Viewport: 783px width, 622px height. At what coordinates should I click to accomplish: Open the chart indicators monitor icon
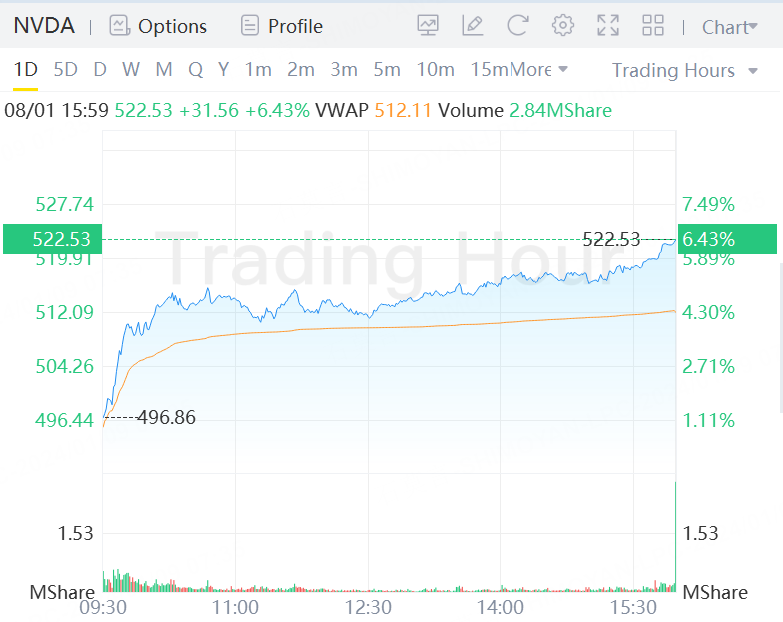[x=428, y=26]
